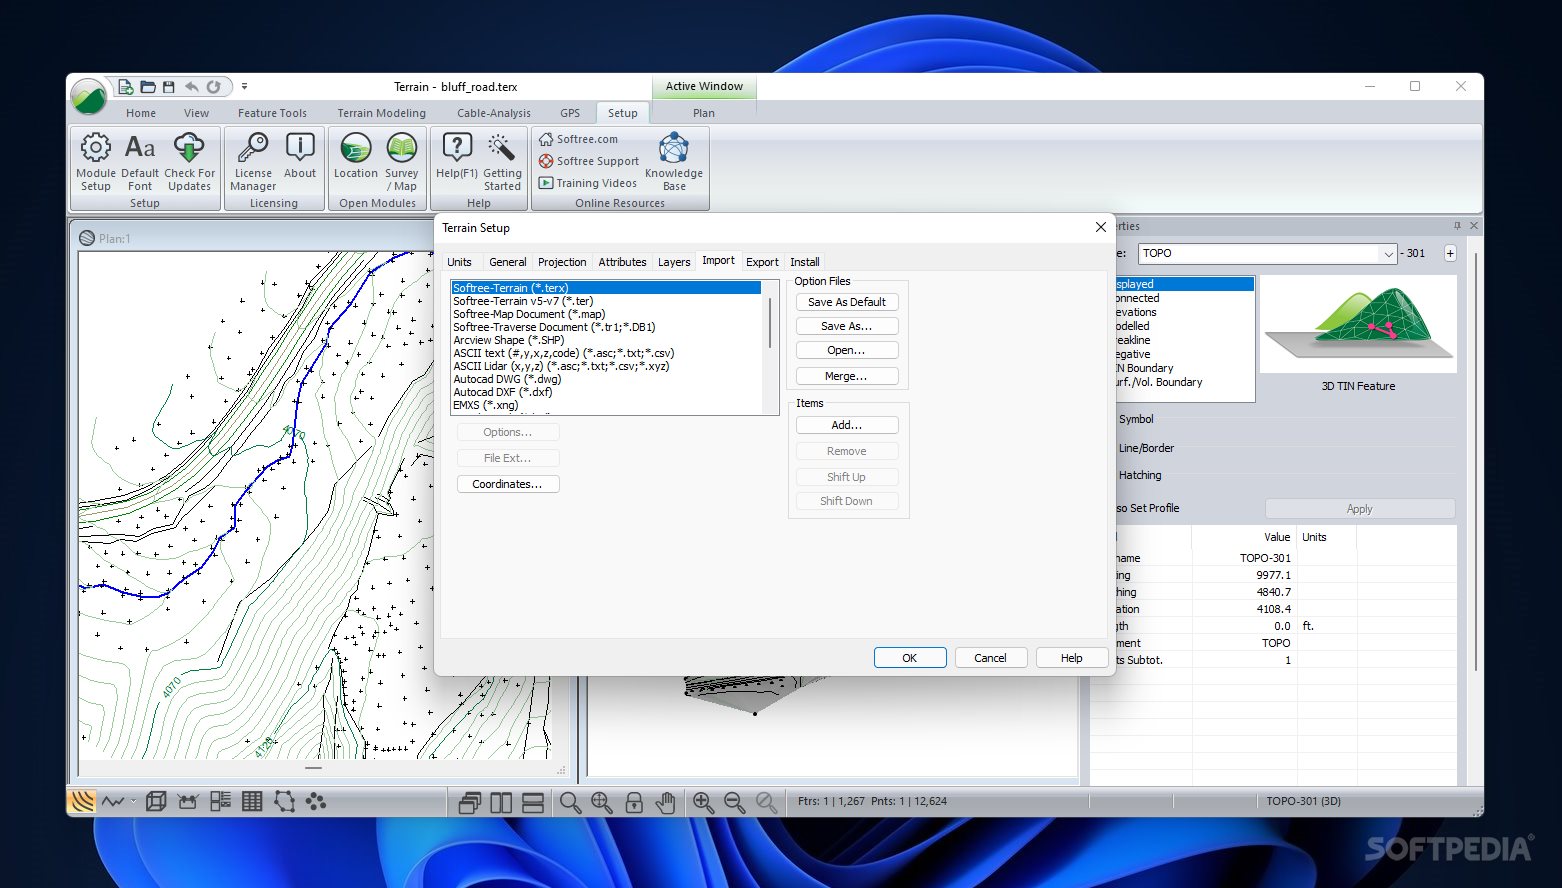Click the Coordinates... button
The image size is (1562, 888).
coord(508,484)
